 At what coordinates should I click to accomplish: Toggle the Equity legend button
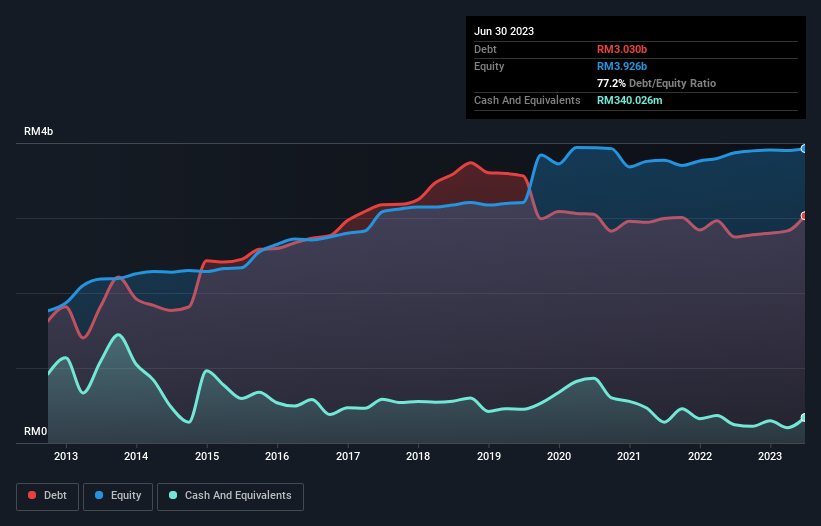118,496
